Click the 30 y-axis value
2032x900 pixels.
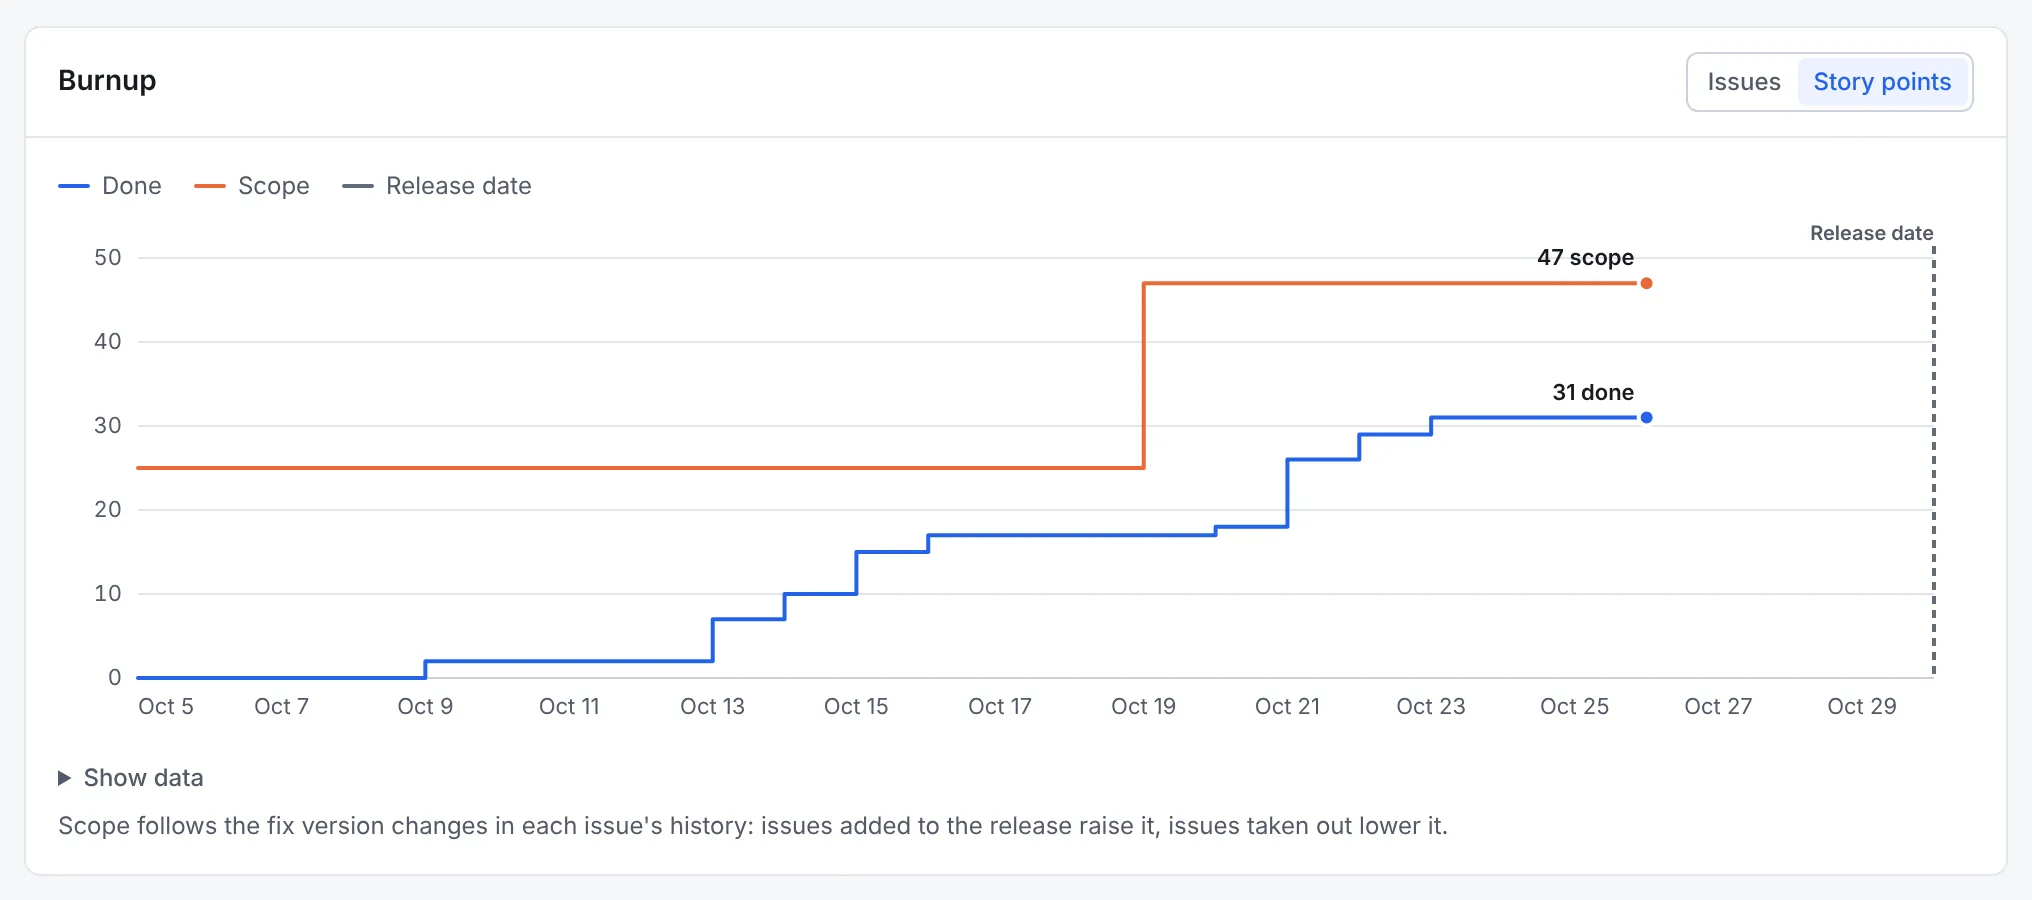[108, 426]
